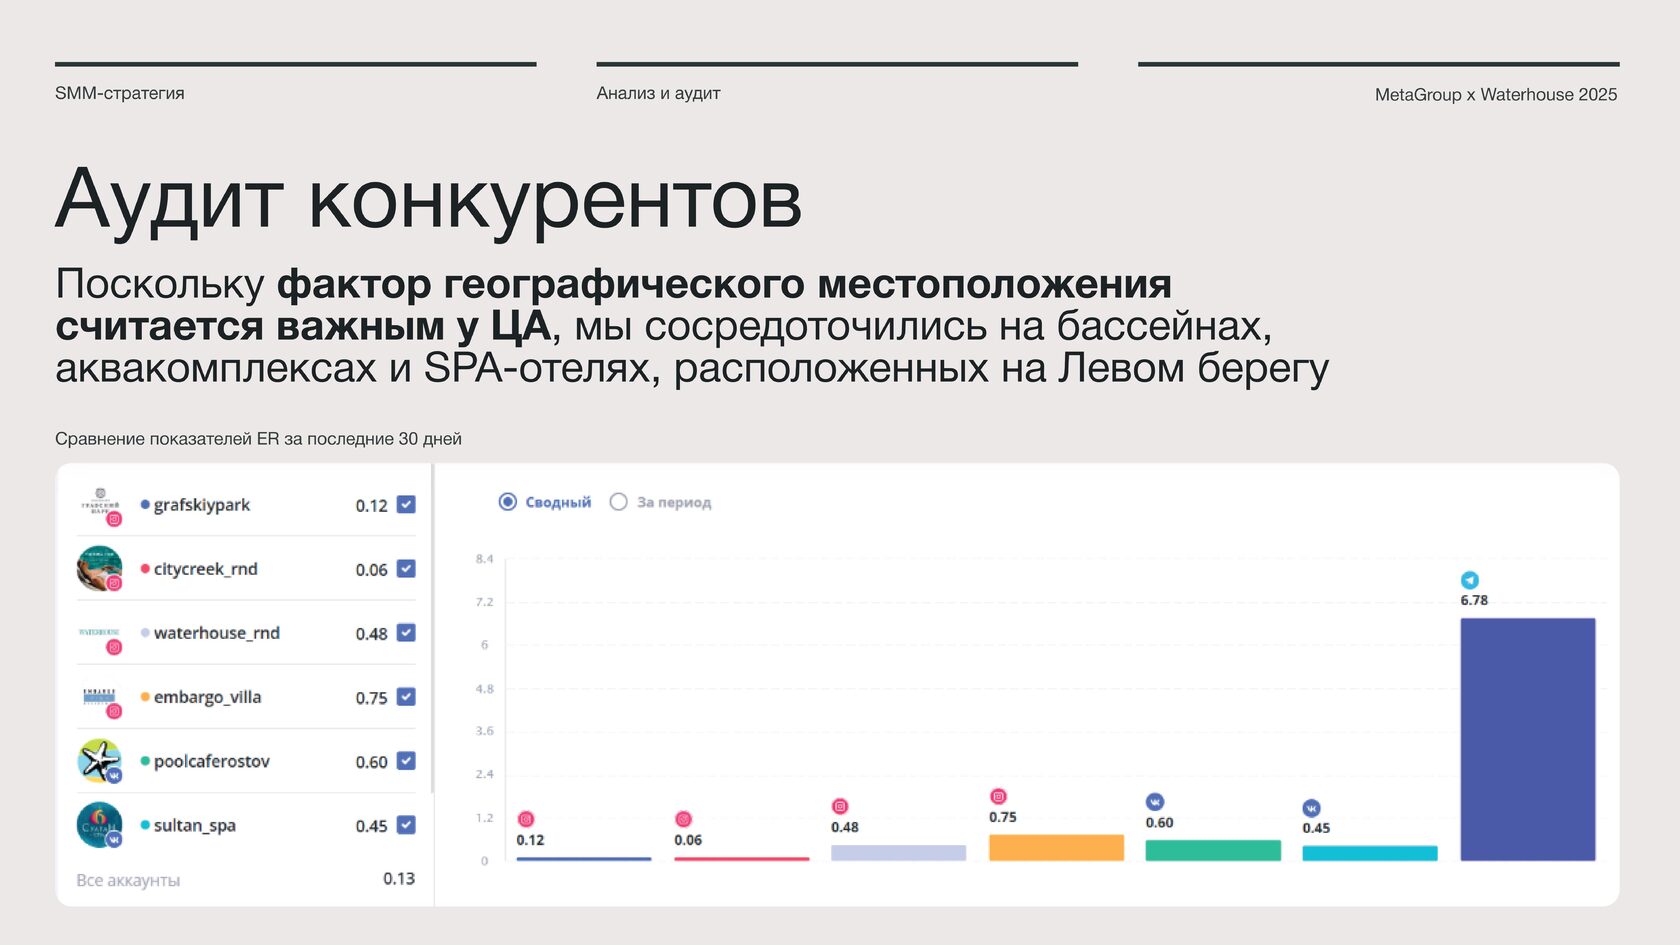1680x945 pixels.
Task: Click the MetaGroup x Waterhouse 2025 header text
Action: (1496, 94)
